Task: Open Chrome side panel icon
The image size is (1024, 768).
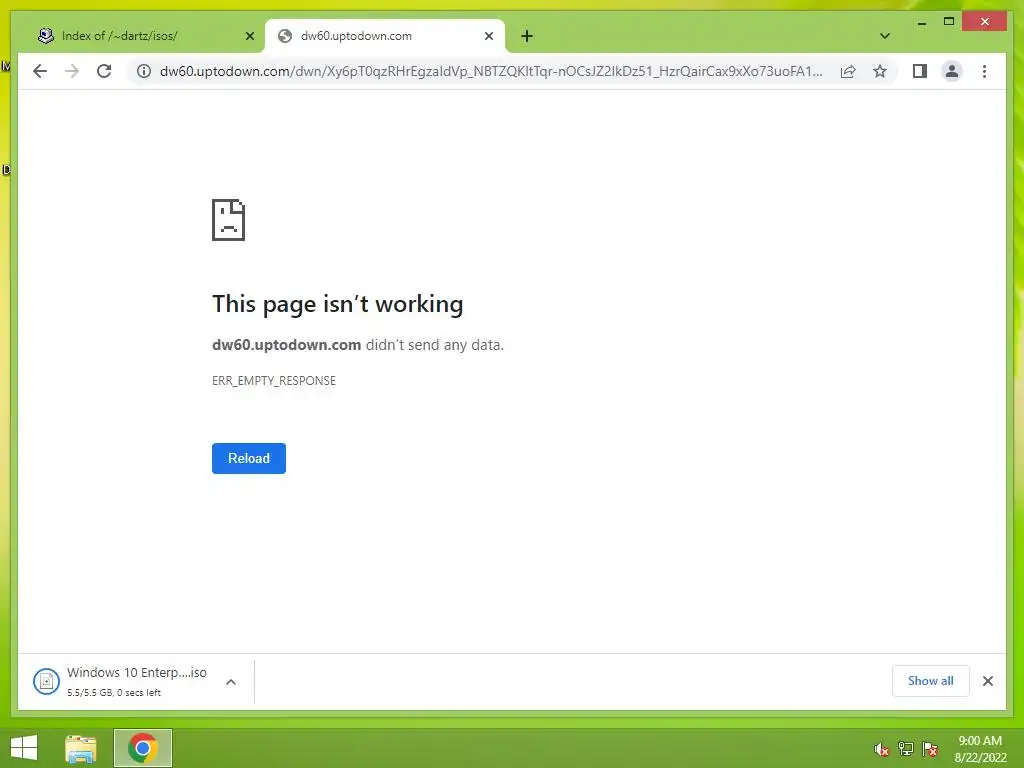Action: pyautogui.click(x=920, y=71)
